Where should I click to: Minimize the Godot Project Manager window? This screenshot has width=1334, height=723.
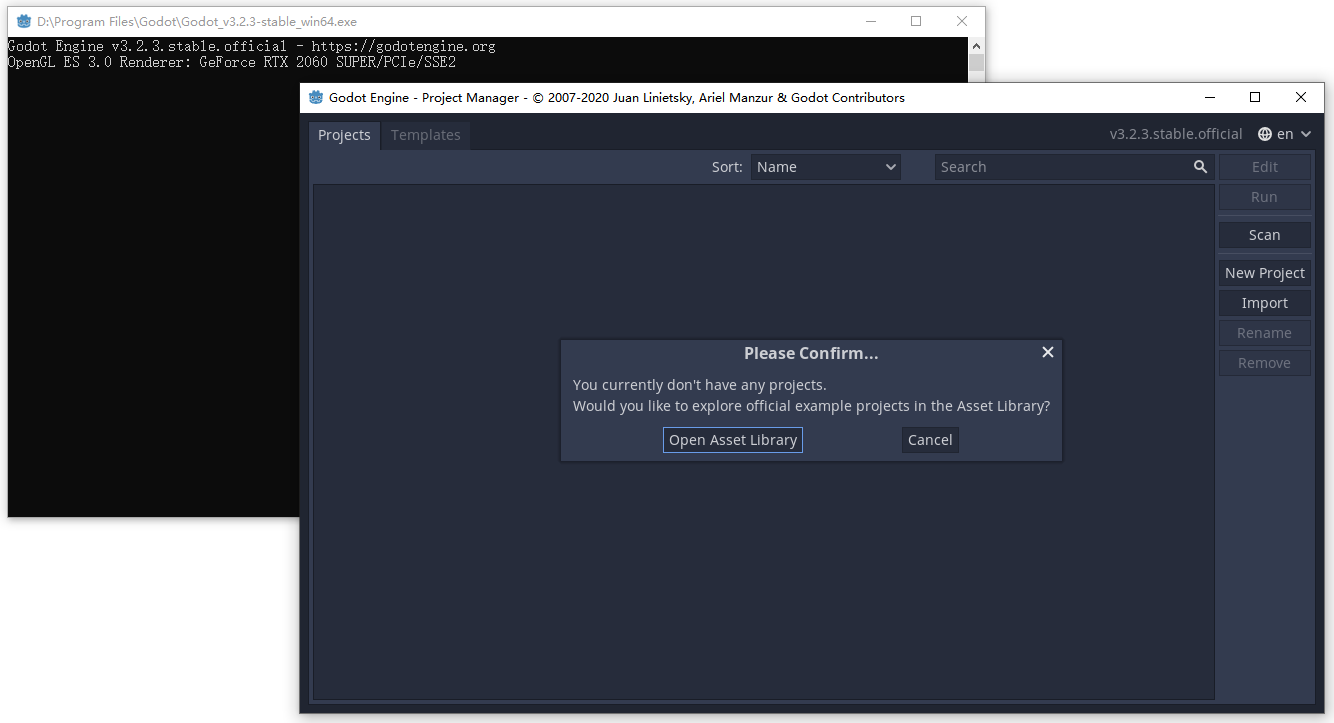(1209, 97)
